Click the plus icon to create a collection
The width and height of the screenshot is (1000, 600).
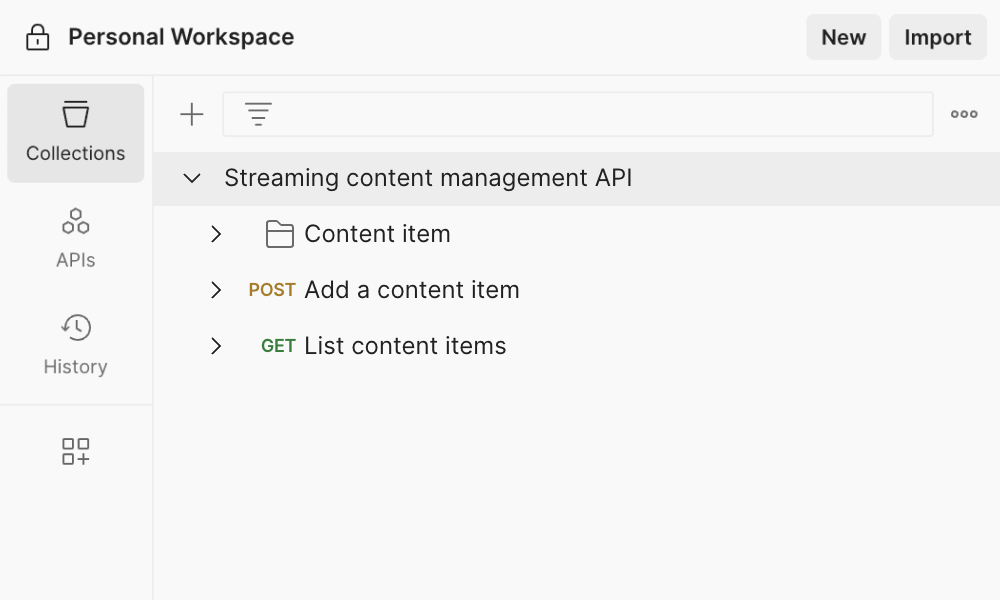tap(191, 115)
